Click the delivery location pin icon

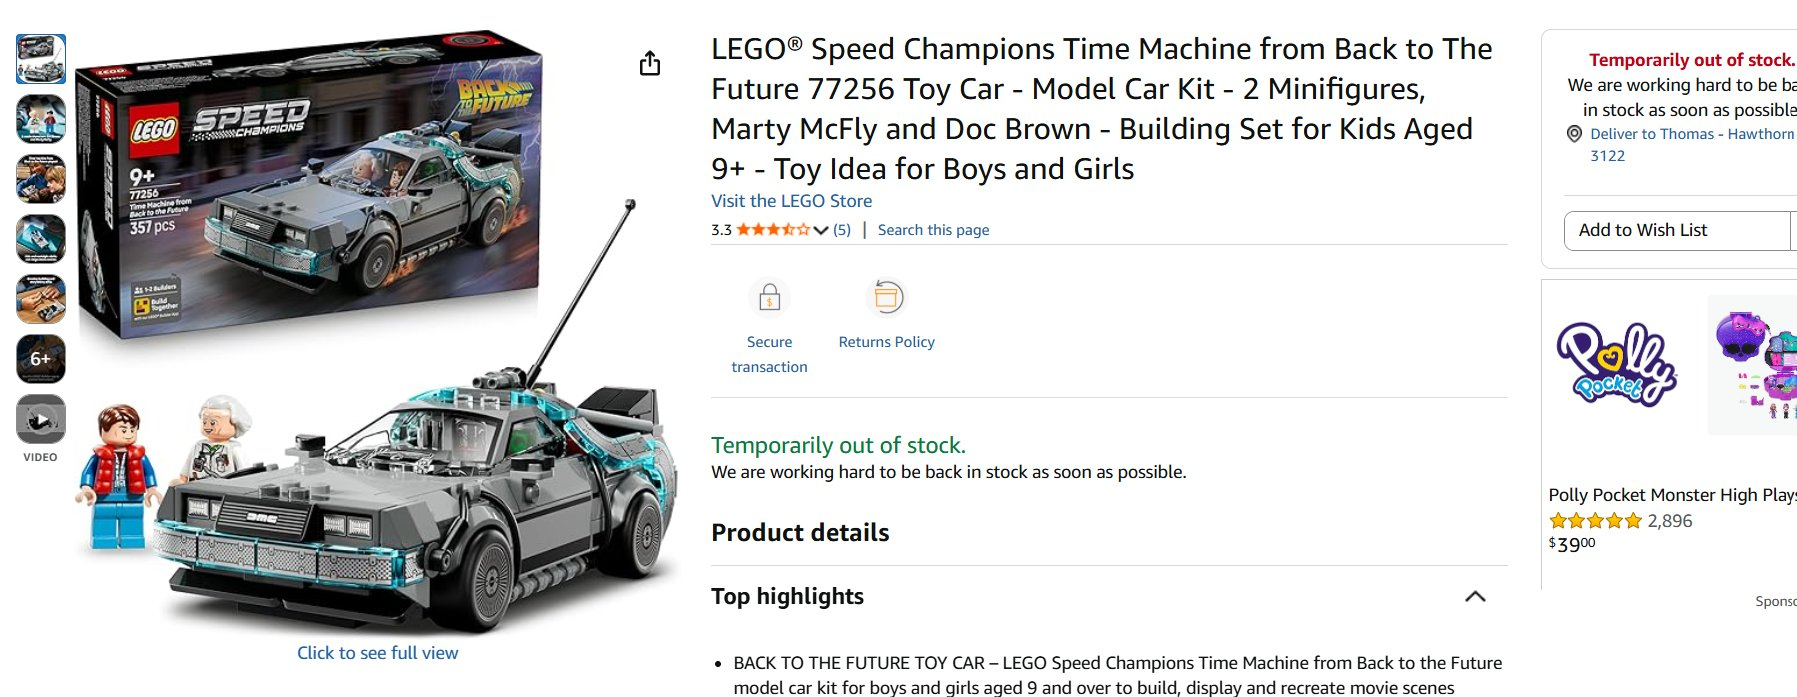coord(1574,134)
